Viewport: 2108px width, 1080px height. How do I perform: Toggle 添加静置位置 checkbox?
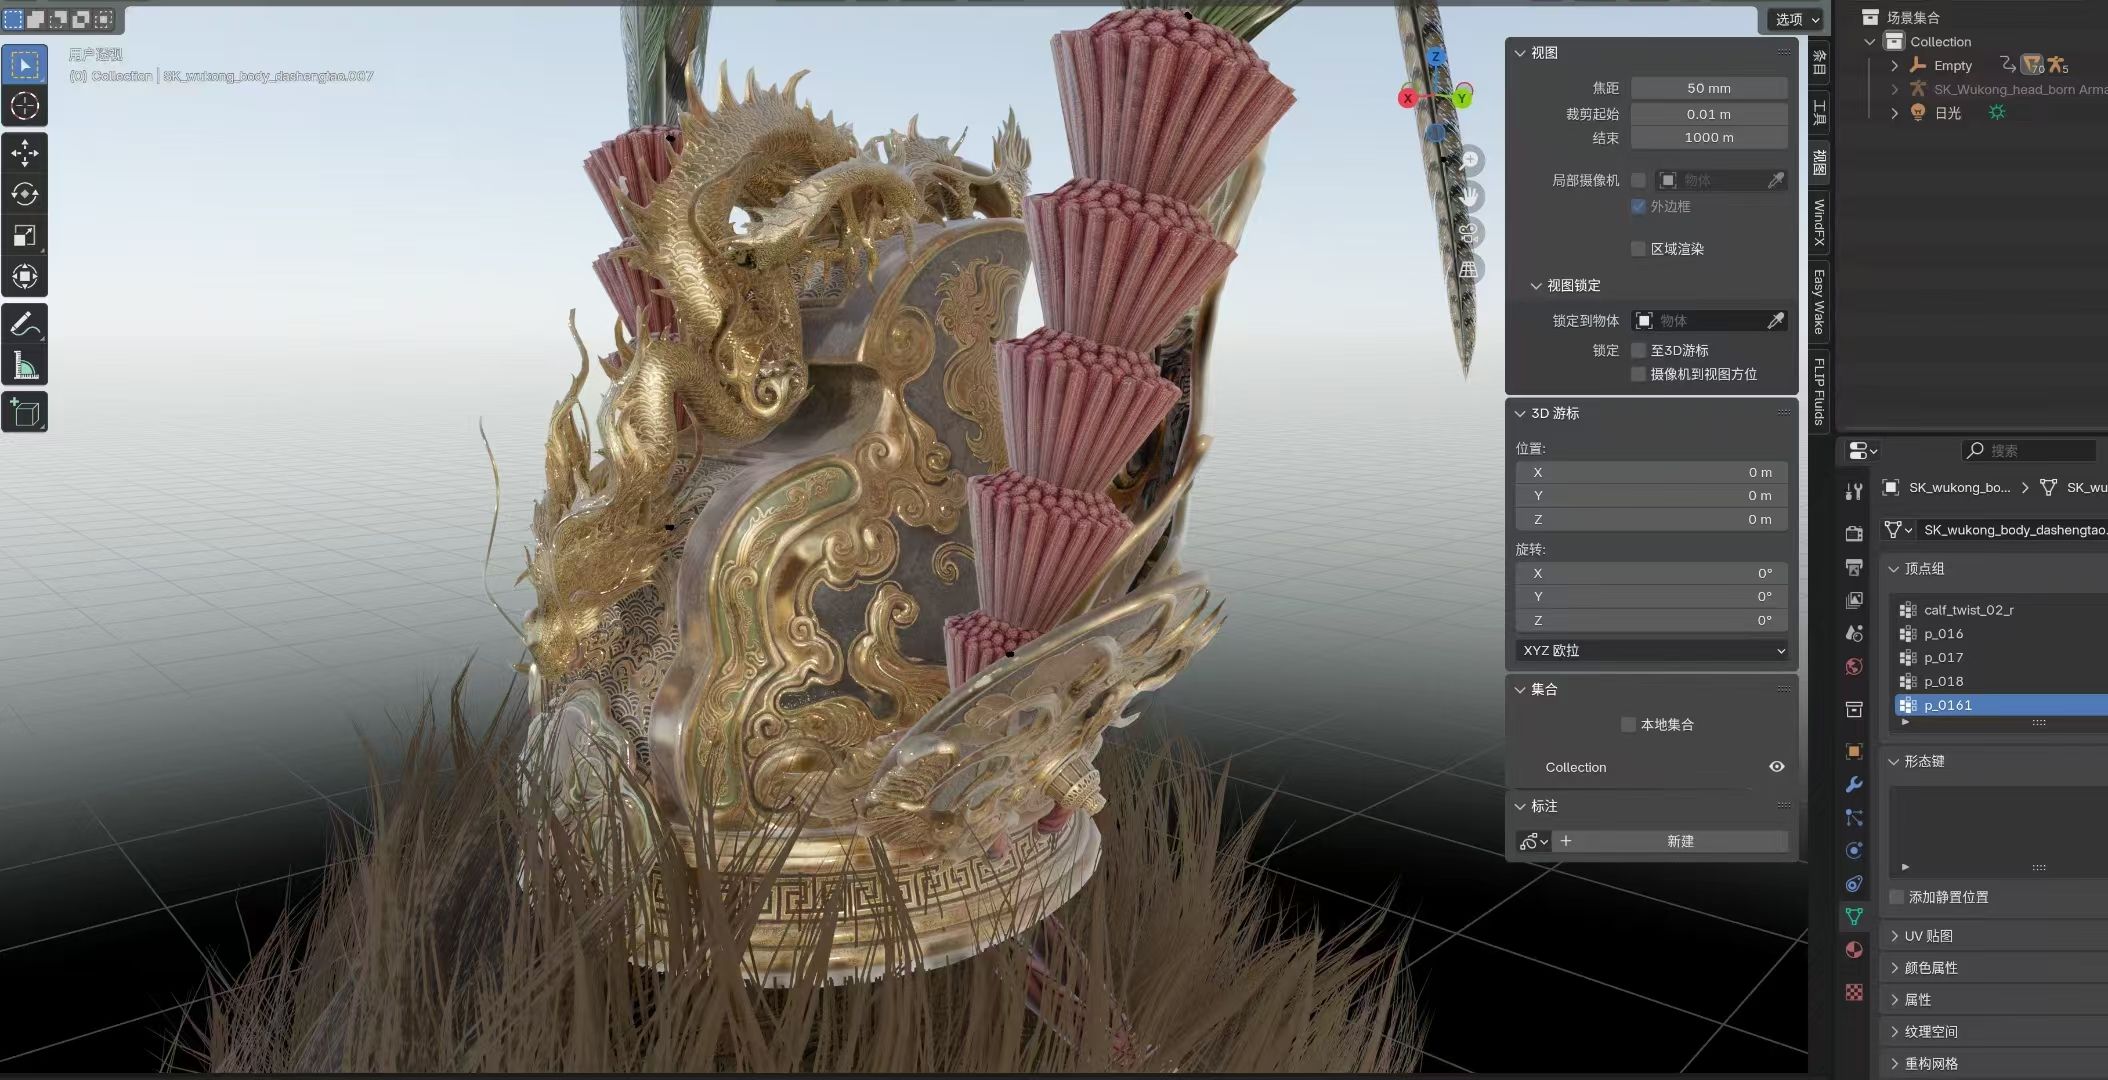tap(1896, 897)
